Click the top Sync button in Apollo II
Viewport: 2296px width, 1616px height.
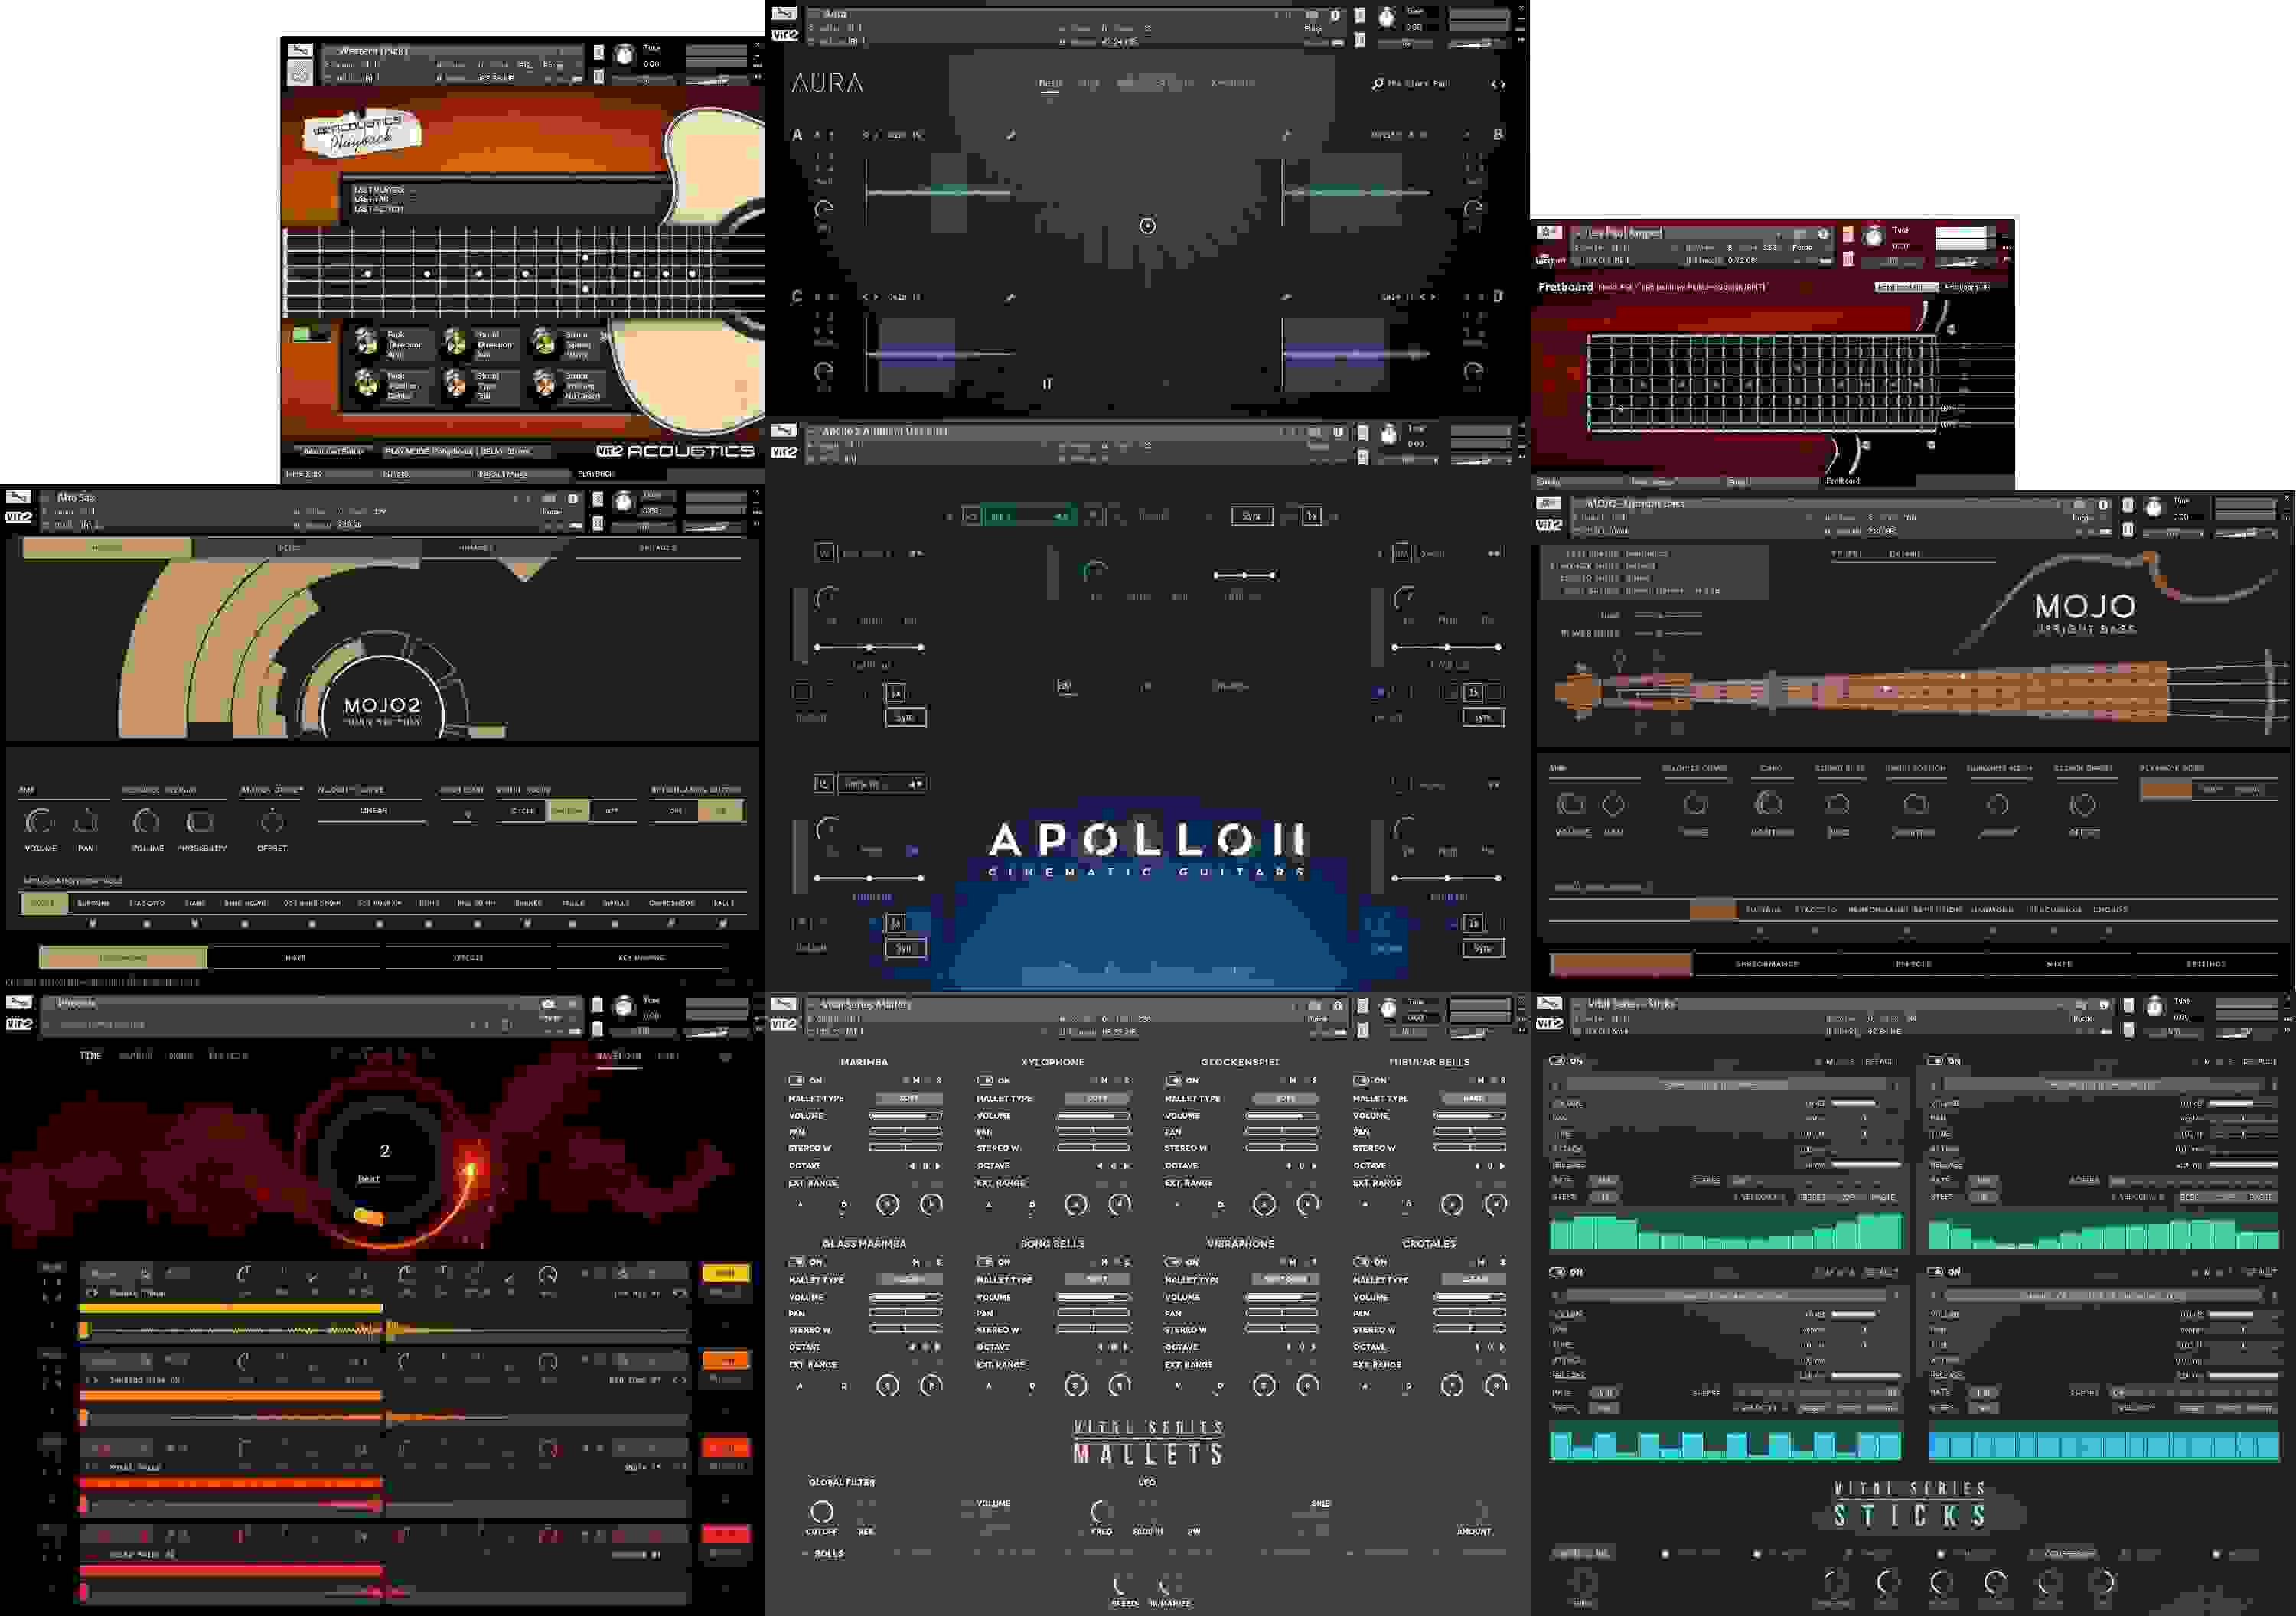(x=1251, y=516)
